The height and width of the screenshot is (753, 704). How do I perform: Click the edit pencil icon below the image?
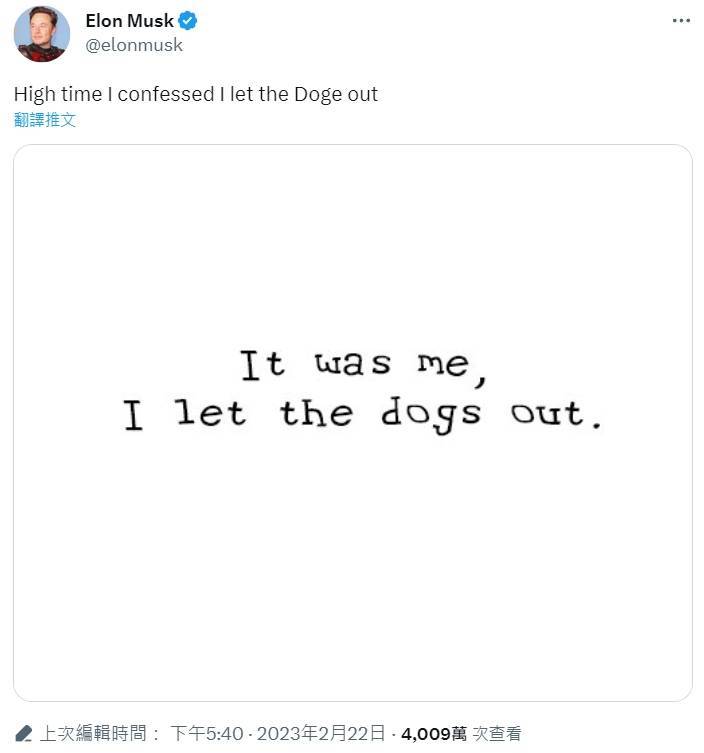pos(24,734)
